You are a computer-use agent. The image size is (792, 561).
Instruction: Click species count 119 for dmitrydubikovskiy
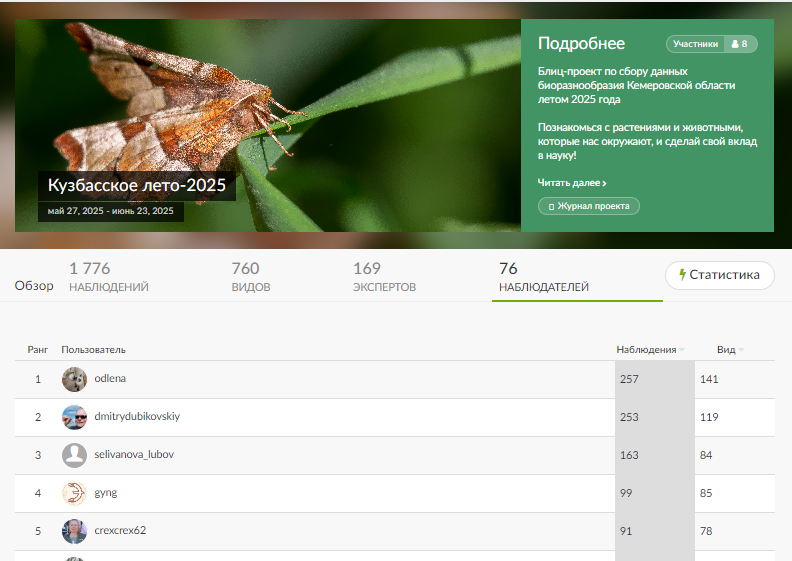tap(709, 417)
